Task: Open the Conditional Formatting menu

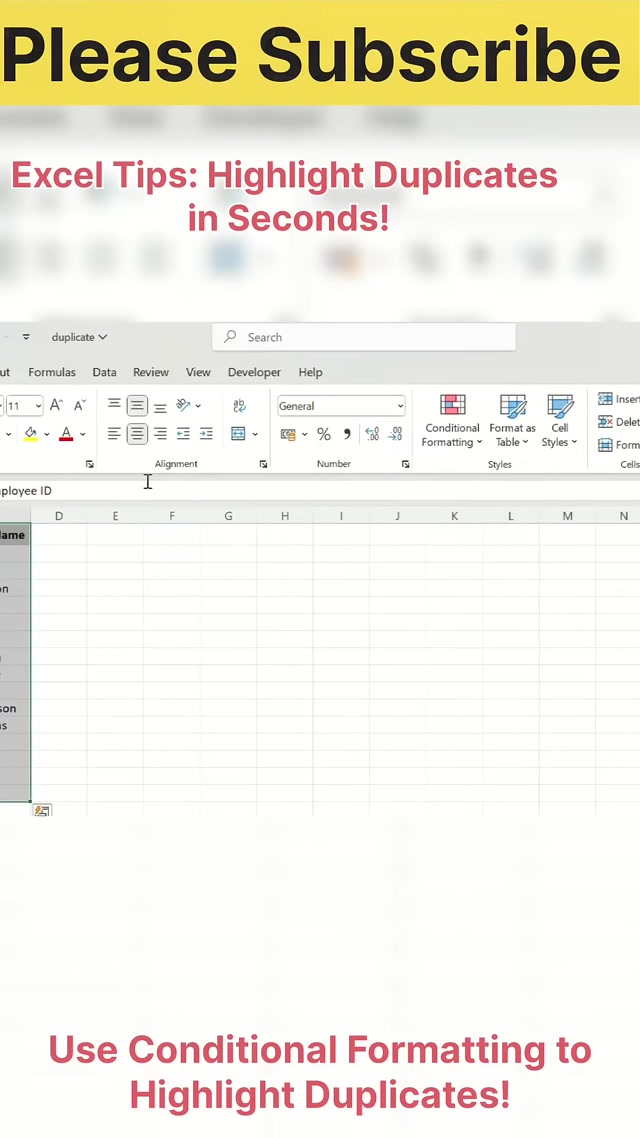Action: (452, 420)
